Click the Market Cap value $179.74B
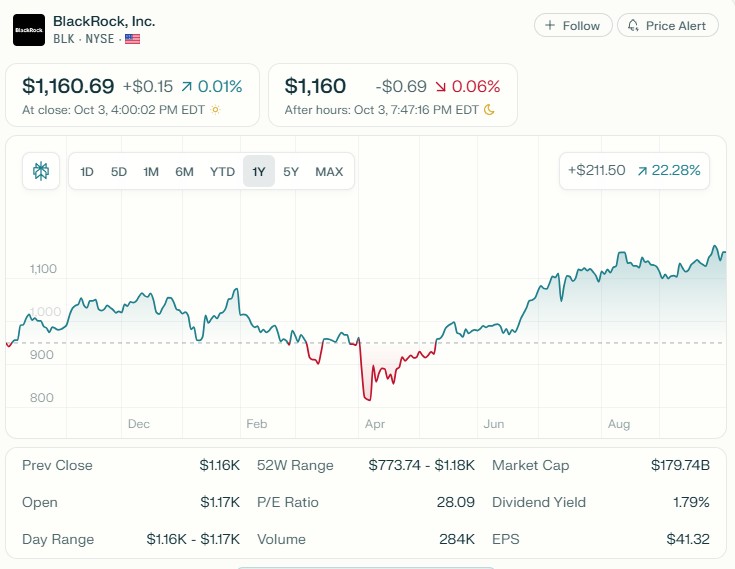This screenshot has height=569, width=735. click(x=679, y=465)
